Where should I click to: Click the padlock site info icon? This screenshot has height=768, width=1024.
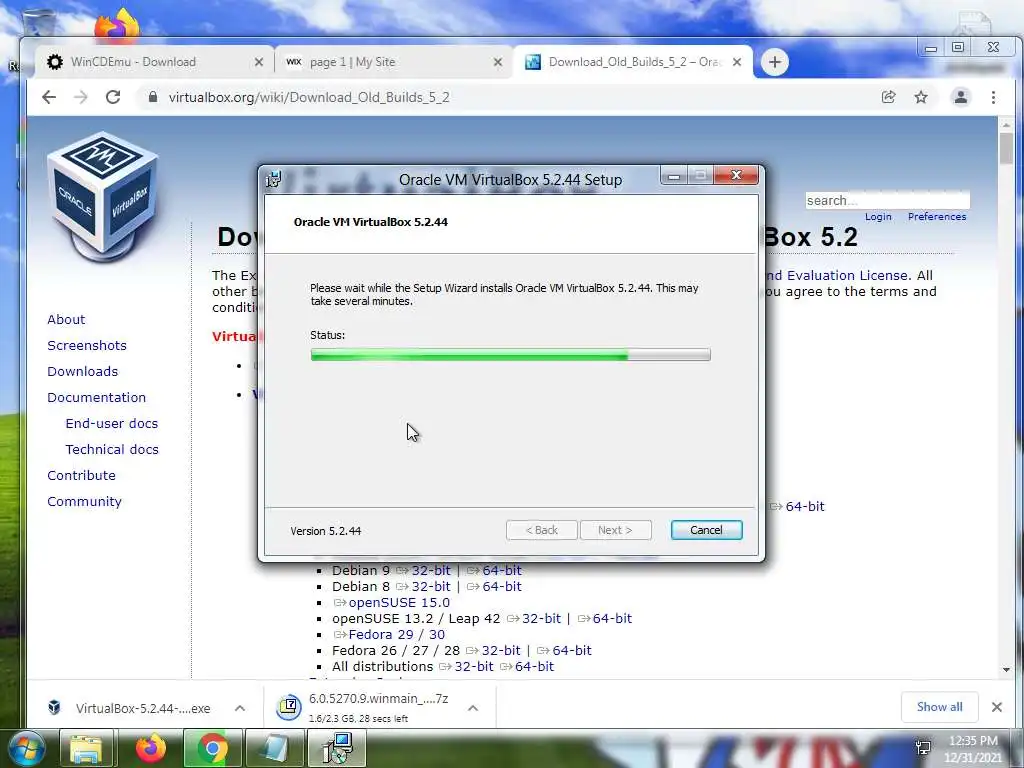(x=153, y=97)
